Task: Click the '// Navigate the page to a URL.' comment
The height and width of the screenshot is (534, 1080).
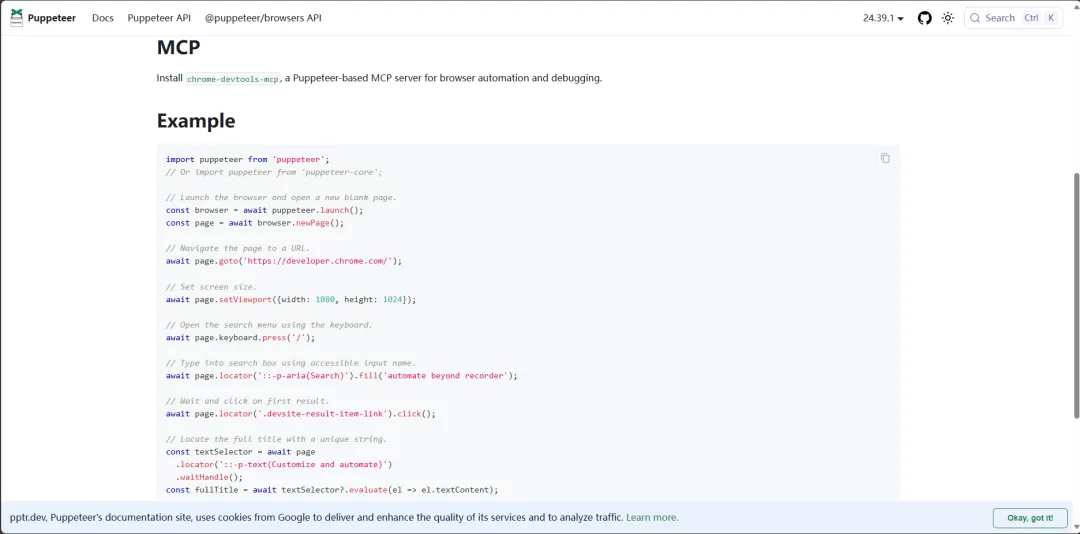Action: (238, 249)
